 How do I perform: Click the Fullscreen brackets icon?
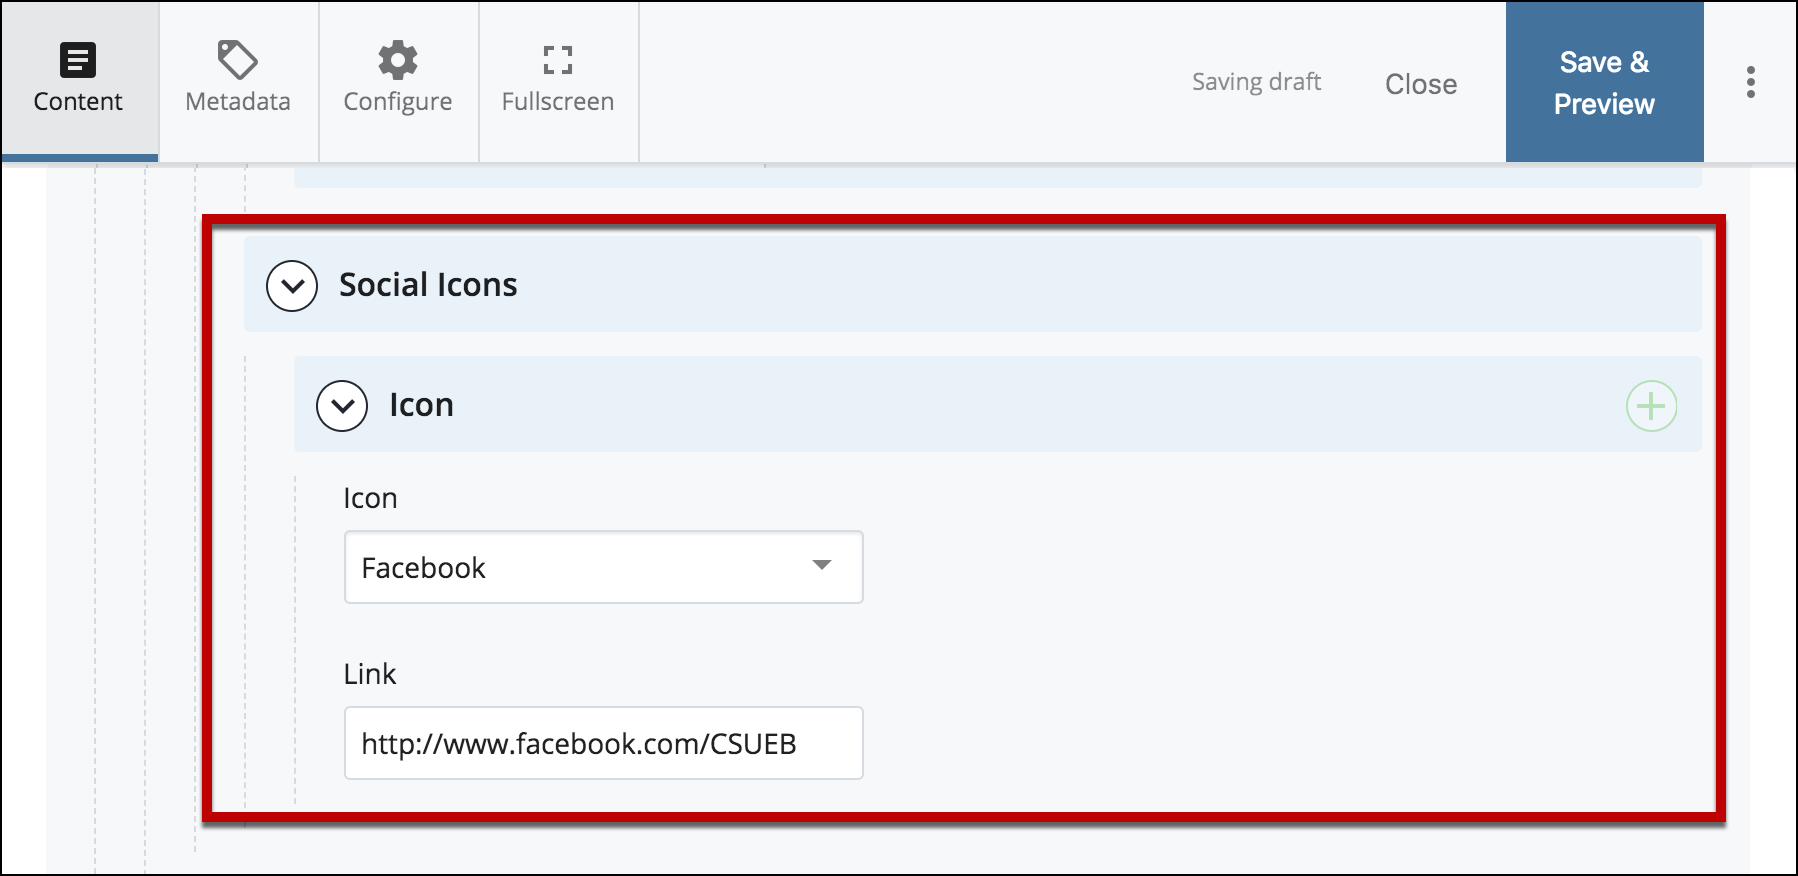558,60
